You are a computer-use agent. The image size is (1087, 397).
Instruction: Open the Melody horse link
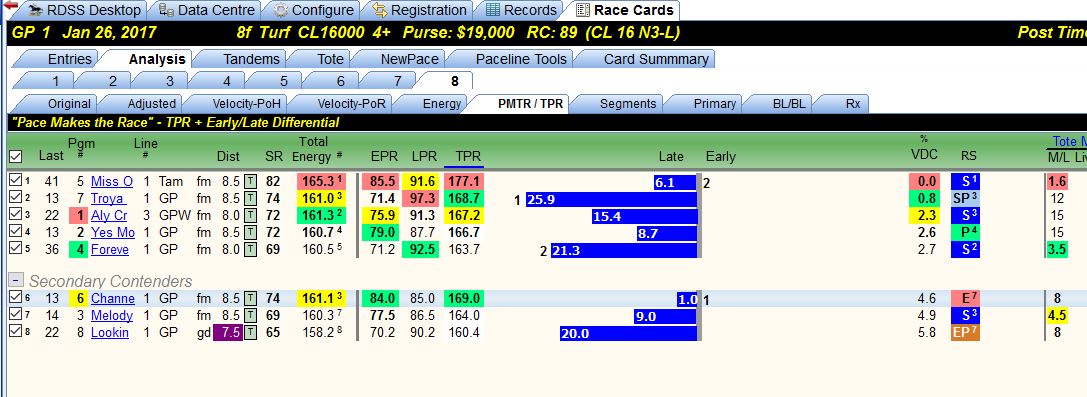tap(112, 315)
